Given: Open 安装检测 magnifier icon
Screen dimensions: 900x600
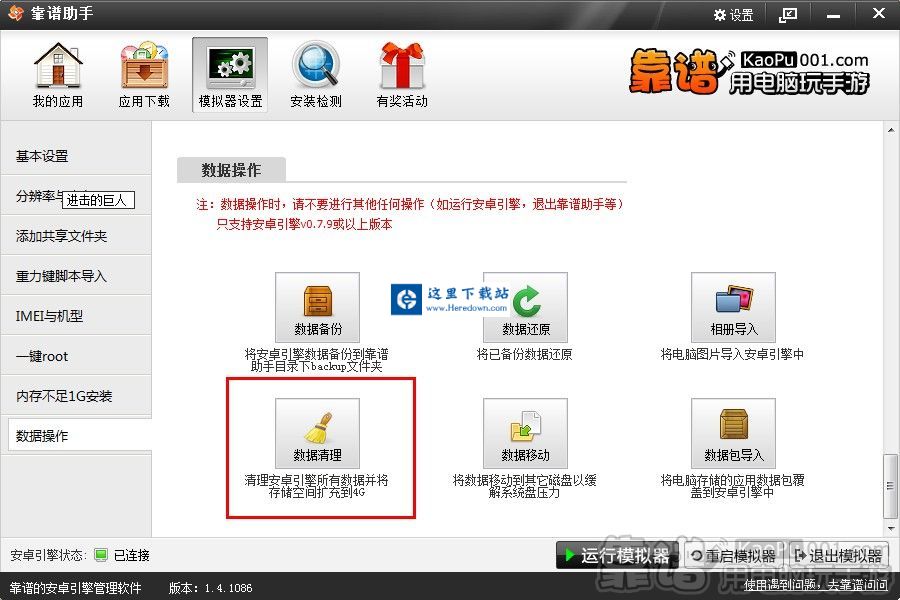Looking at the screenshot, I should click(x=316, y=75).
